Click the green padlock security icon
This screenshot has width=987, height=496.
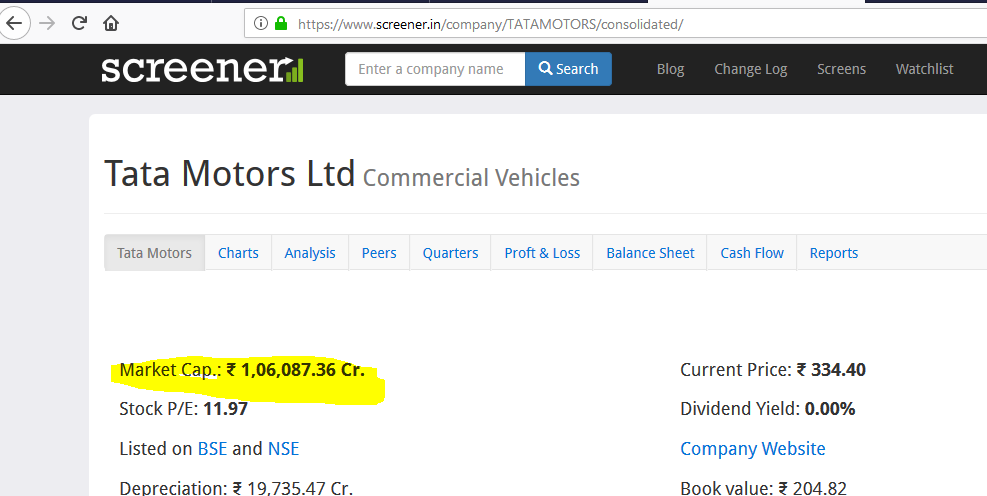281,24
